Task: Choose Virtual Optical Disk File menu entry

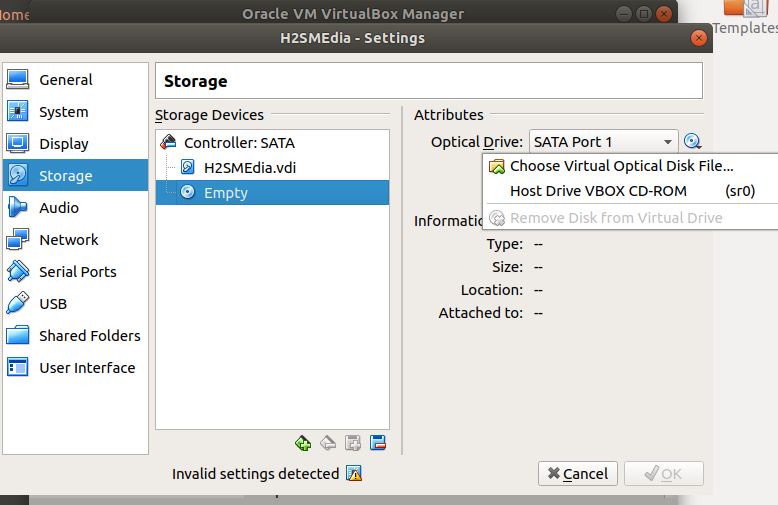Action: click(630, 166)
